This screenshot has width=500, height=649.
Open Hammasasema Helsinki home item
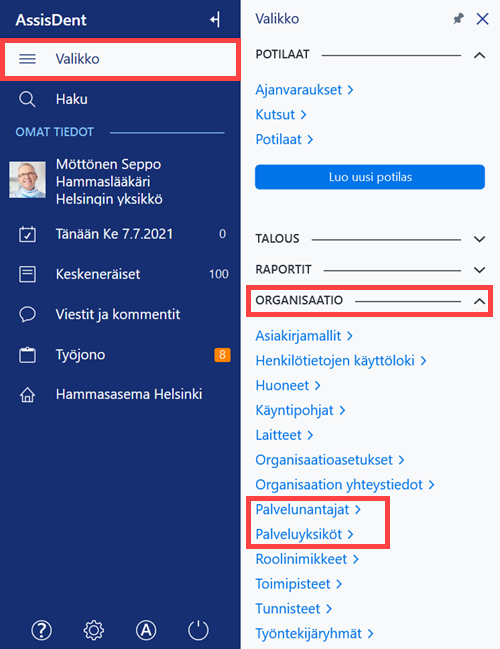coord(120,394)
